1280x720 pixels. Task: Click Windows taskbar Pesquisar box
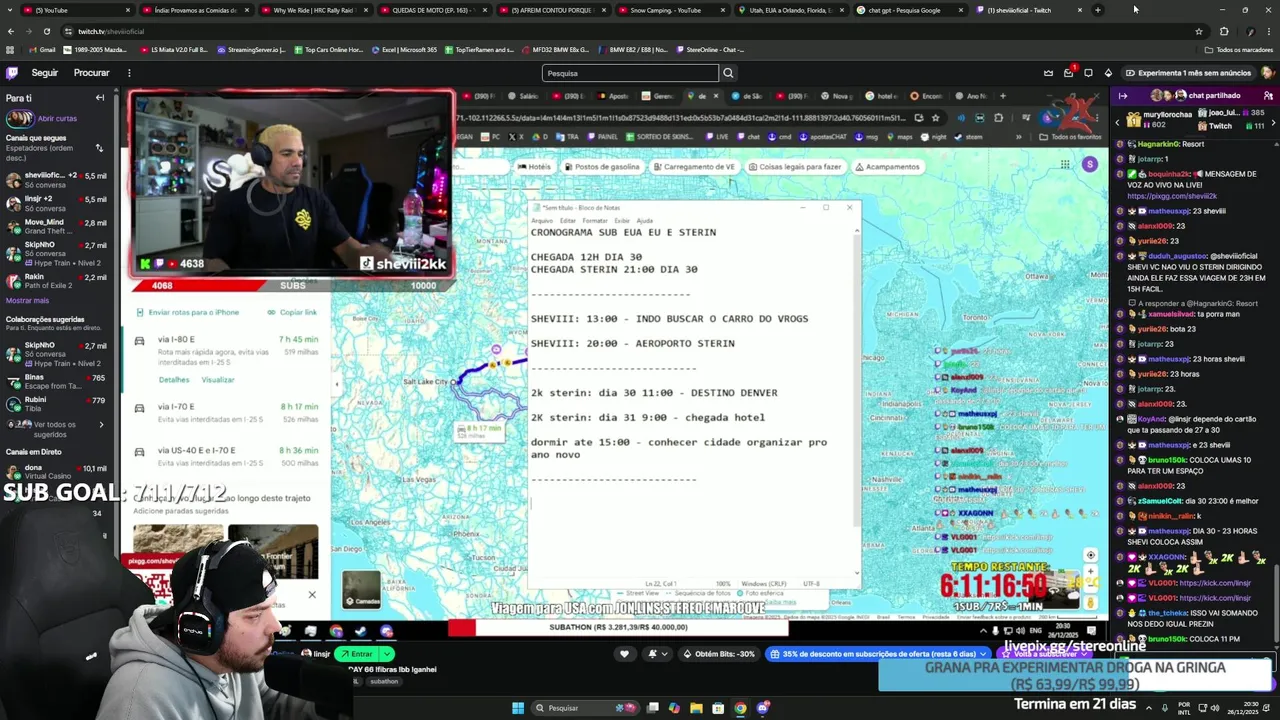[x=585, y=708]
